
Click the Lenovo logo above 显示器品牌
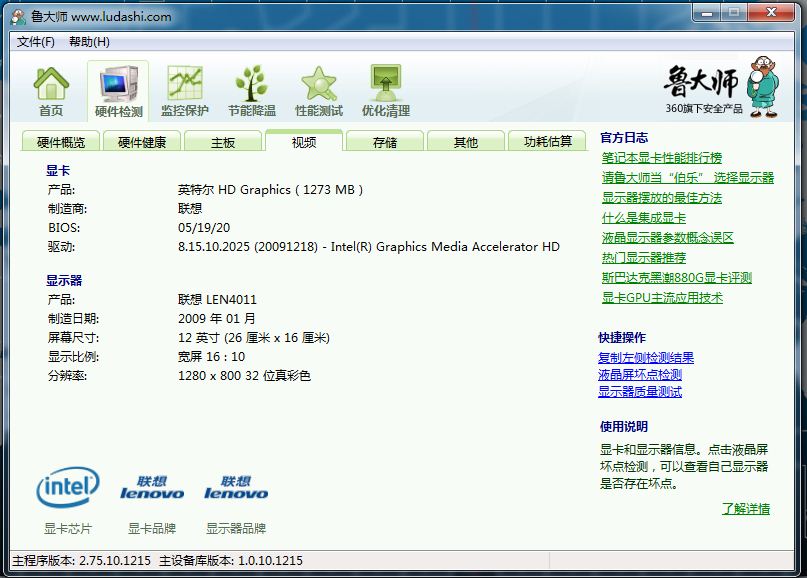pyautogui.click(x=236, y=487)
